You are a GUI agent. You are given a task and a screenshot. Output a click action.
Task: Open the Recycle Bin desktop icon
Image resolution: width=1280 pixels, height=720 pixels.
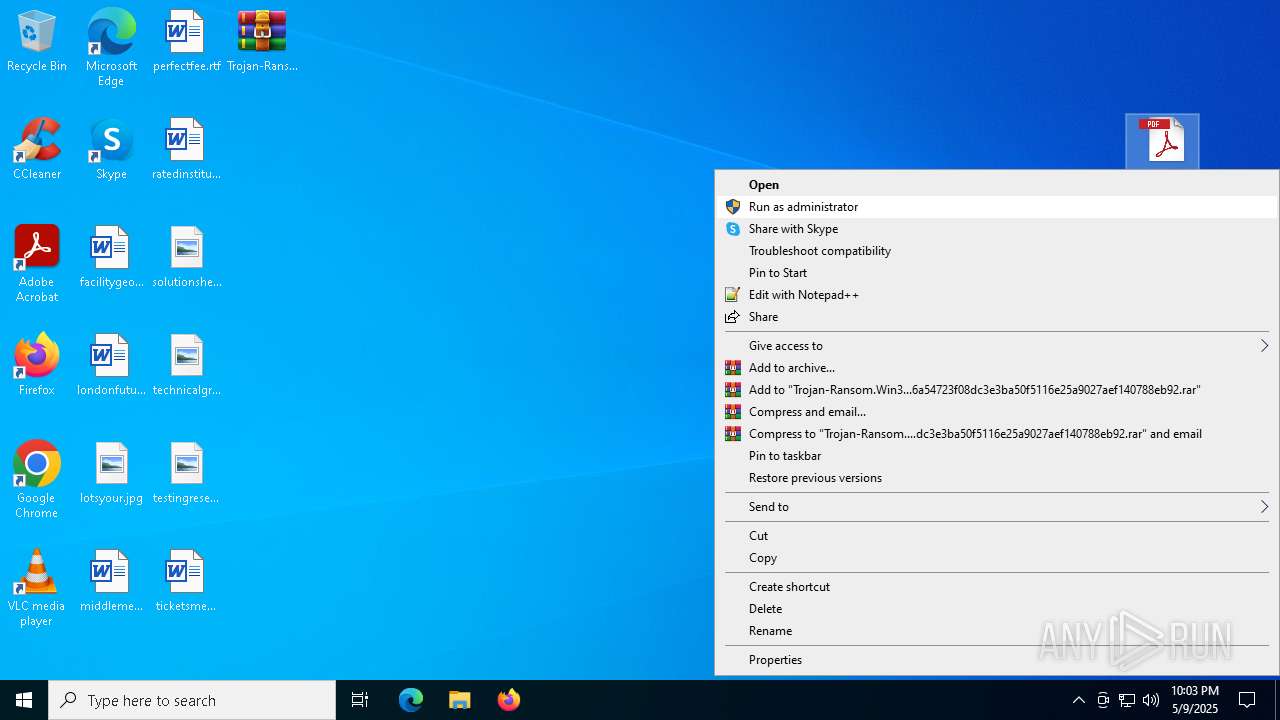[x=37, y=42]
